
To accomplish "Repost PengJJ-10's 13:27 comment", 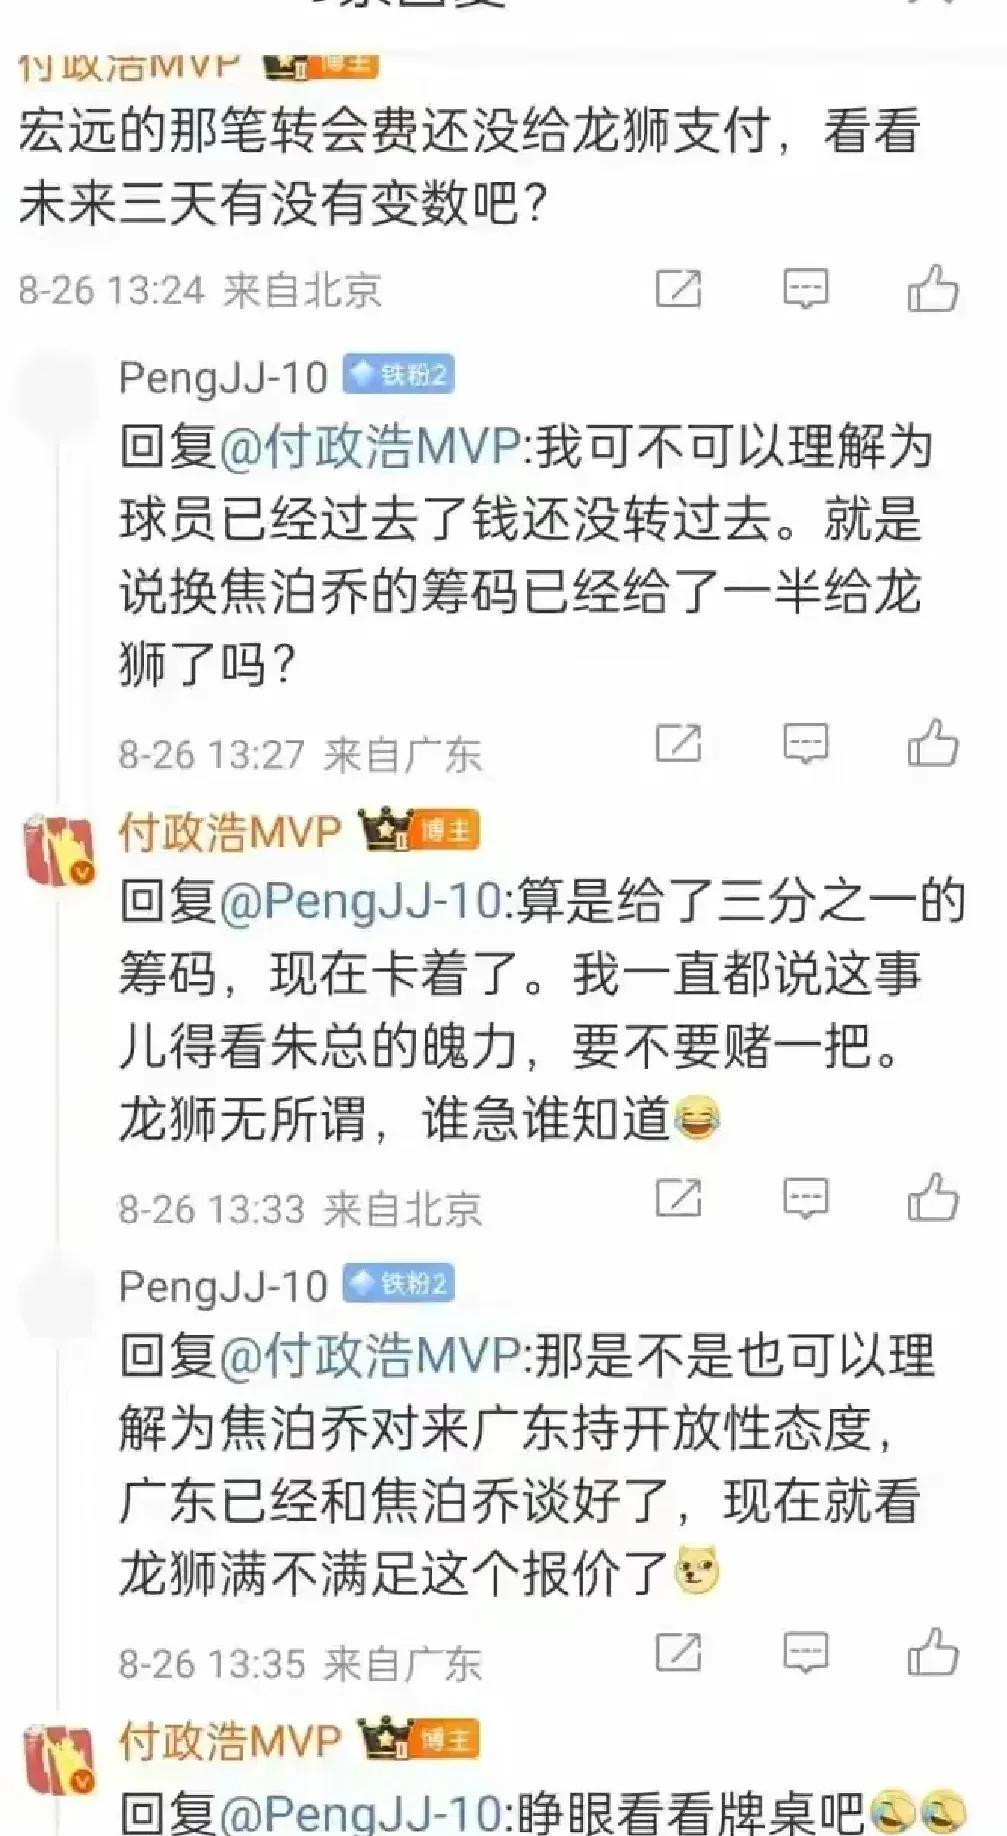I will [678, 744].
